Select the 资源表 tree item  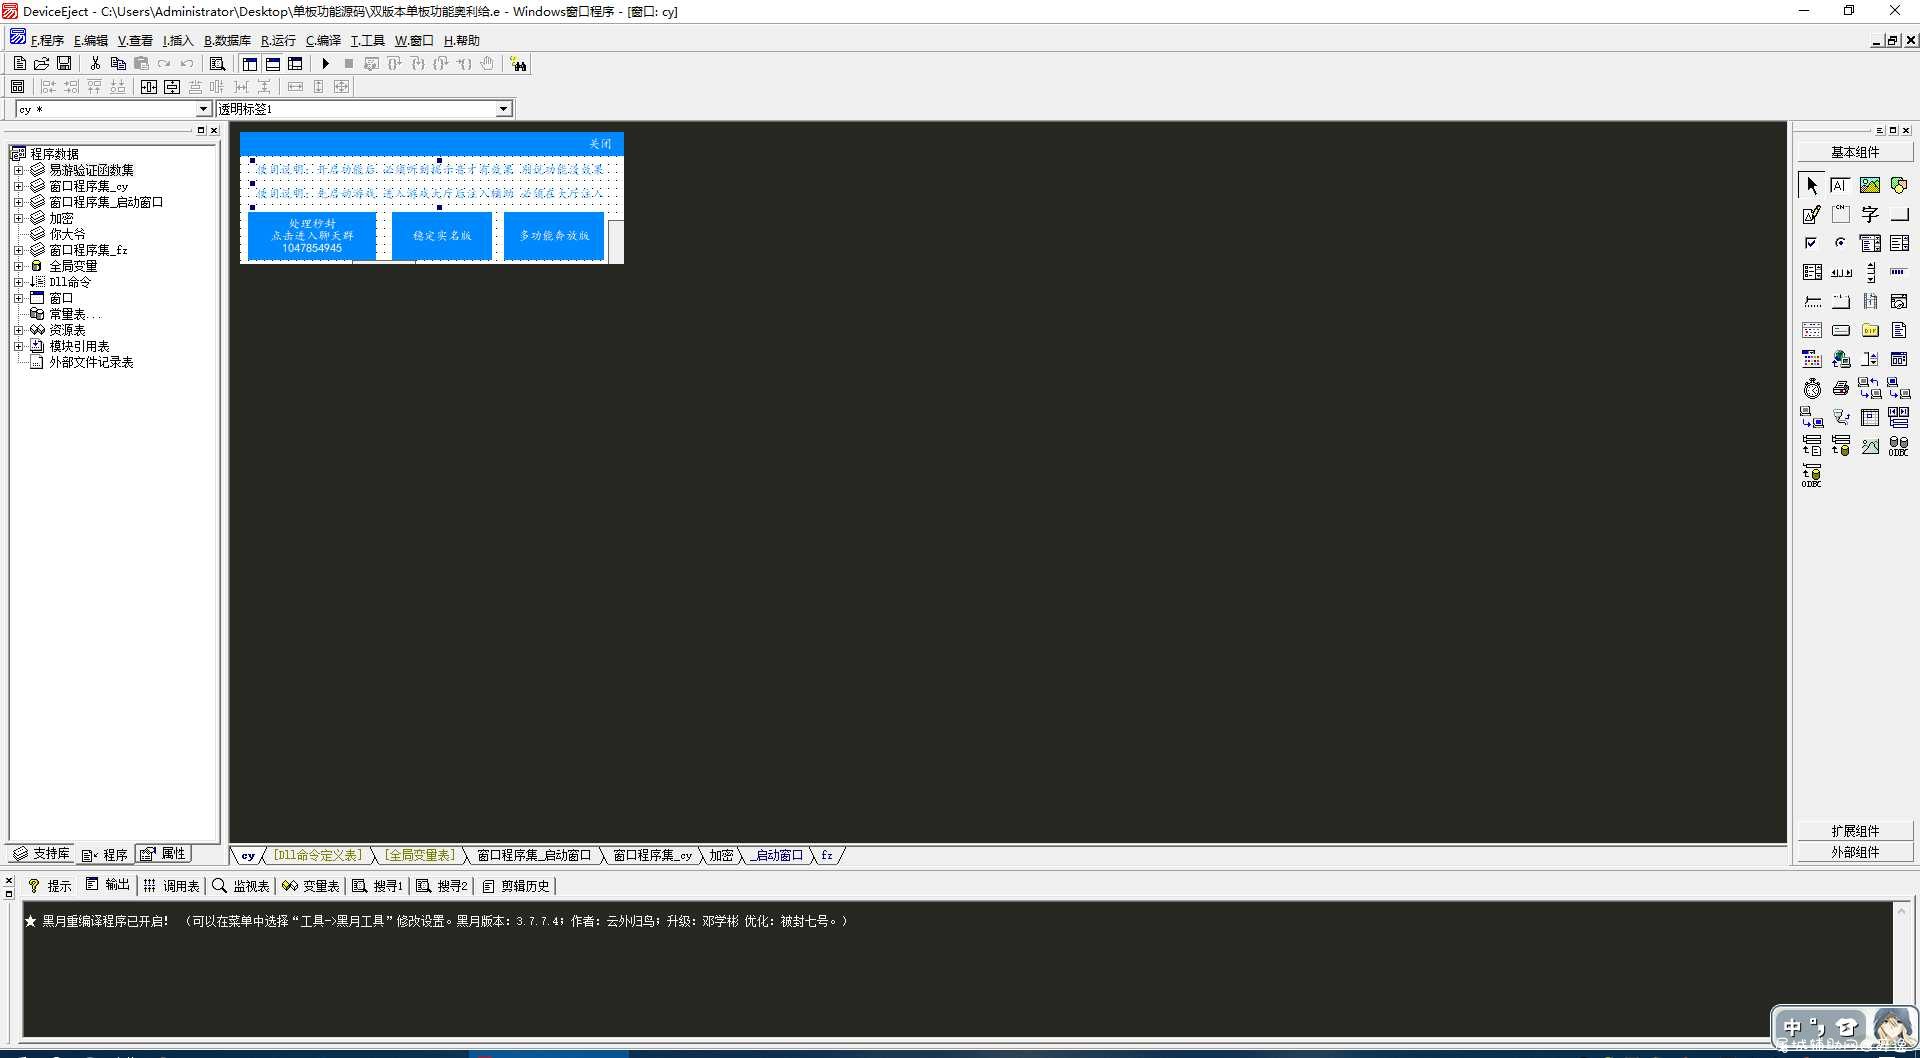(67, 330)
